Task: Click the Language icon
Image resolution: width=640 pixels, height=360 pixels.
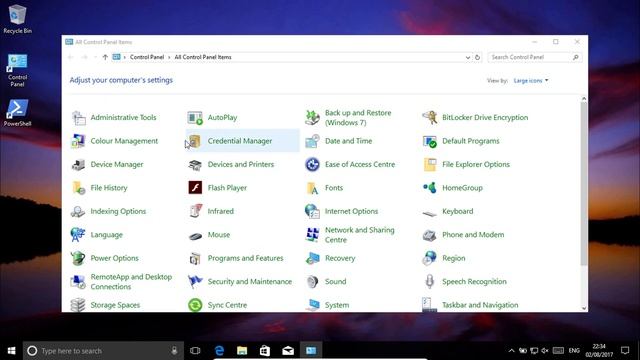Action: [x=78, y=235]
